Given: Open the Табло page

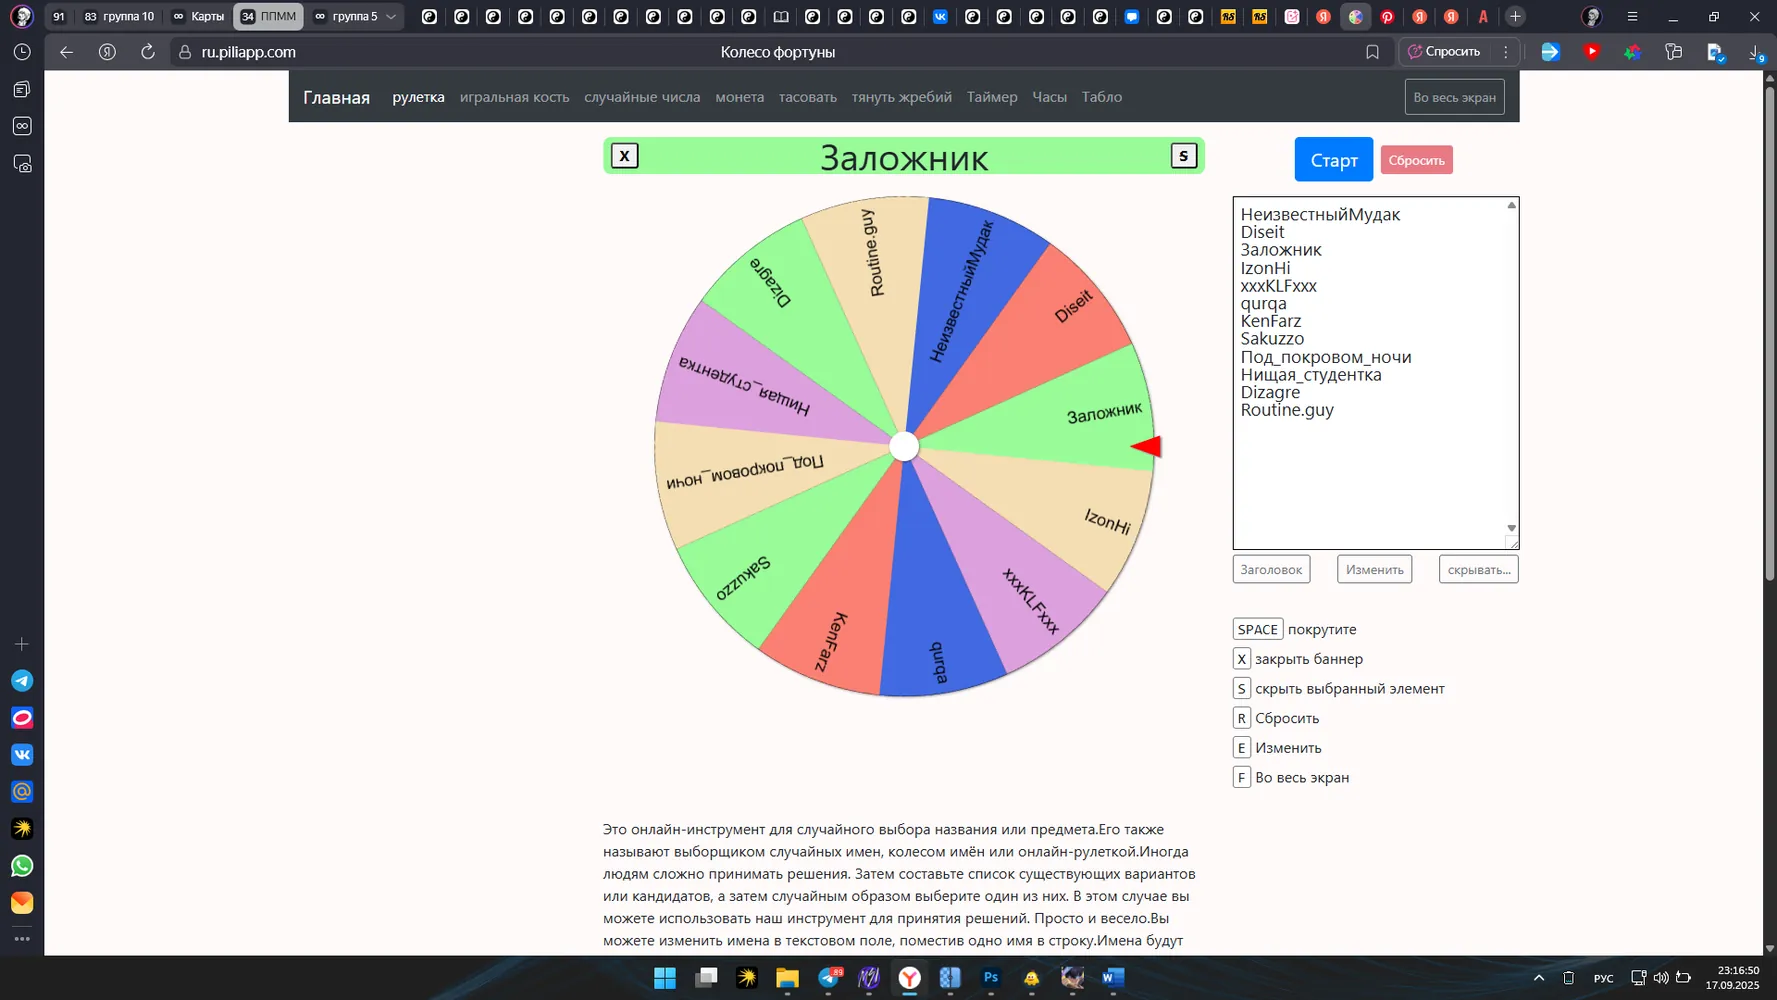Looking at the screenshot, I should (1101, 97).
